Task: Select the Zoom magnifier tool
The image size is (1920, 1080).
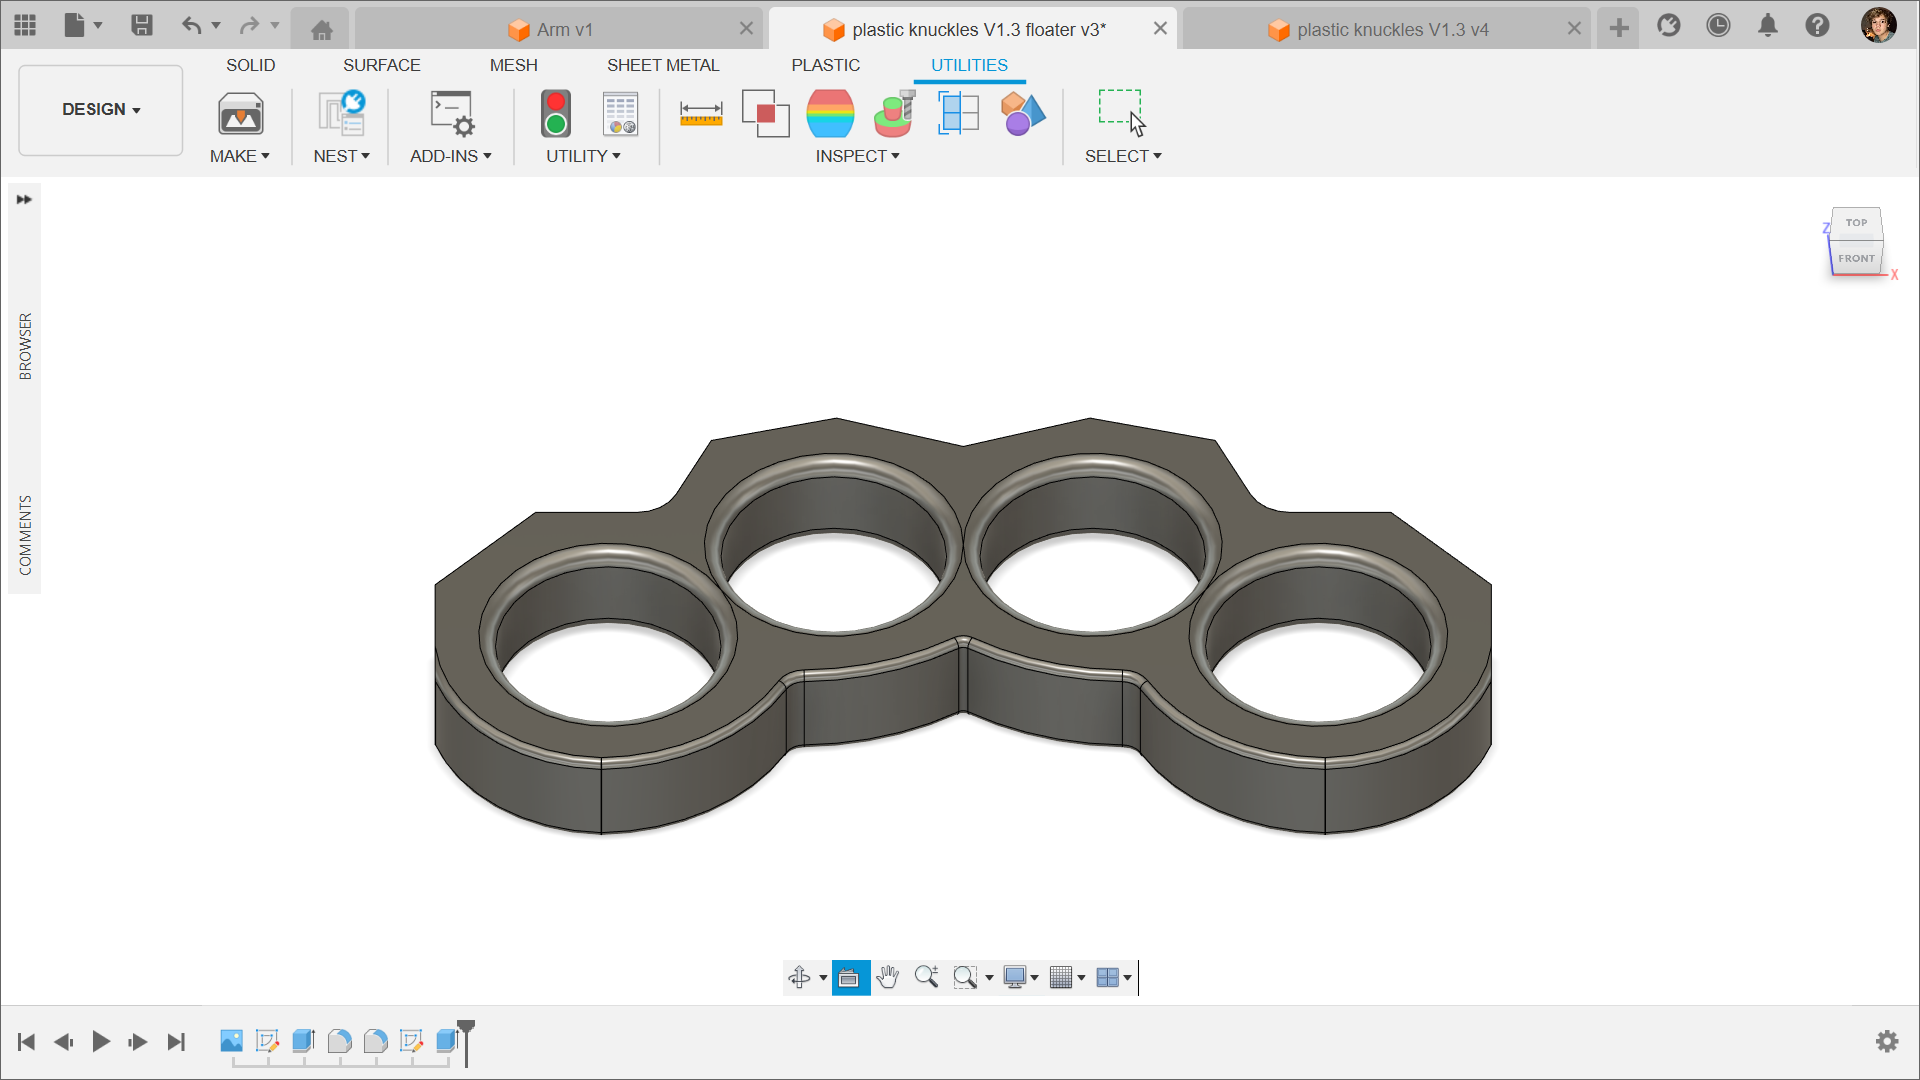Action: click(x=926, y=977)
